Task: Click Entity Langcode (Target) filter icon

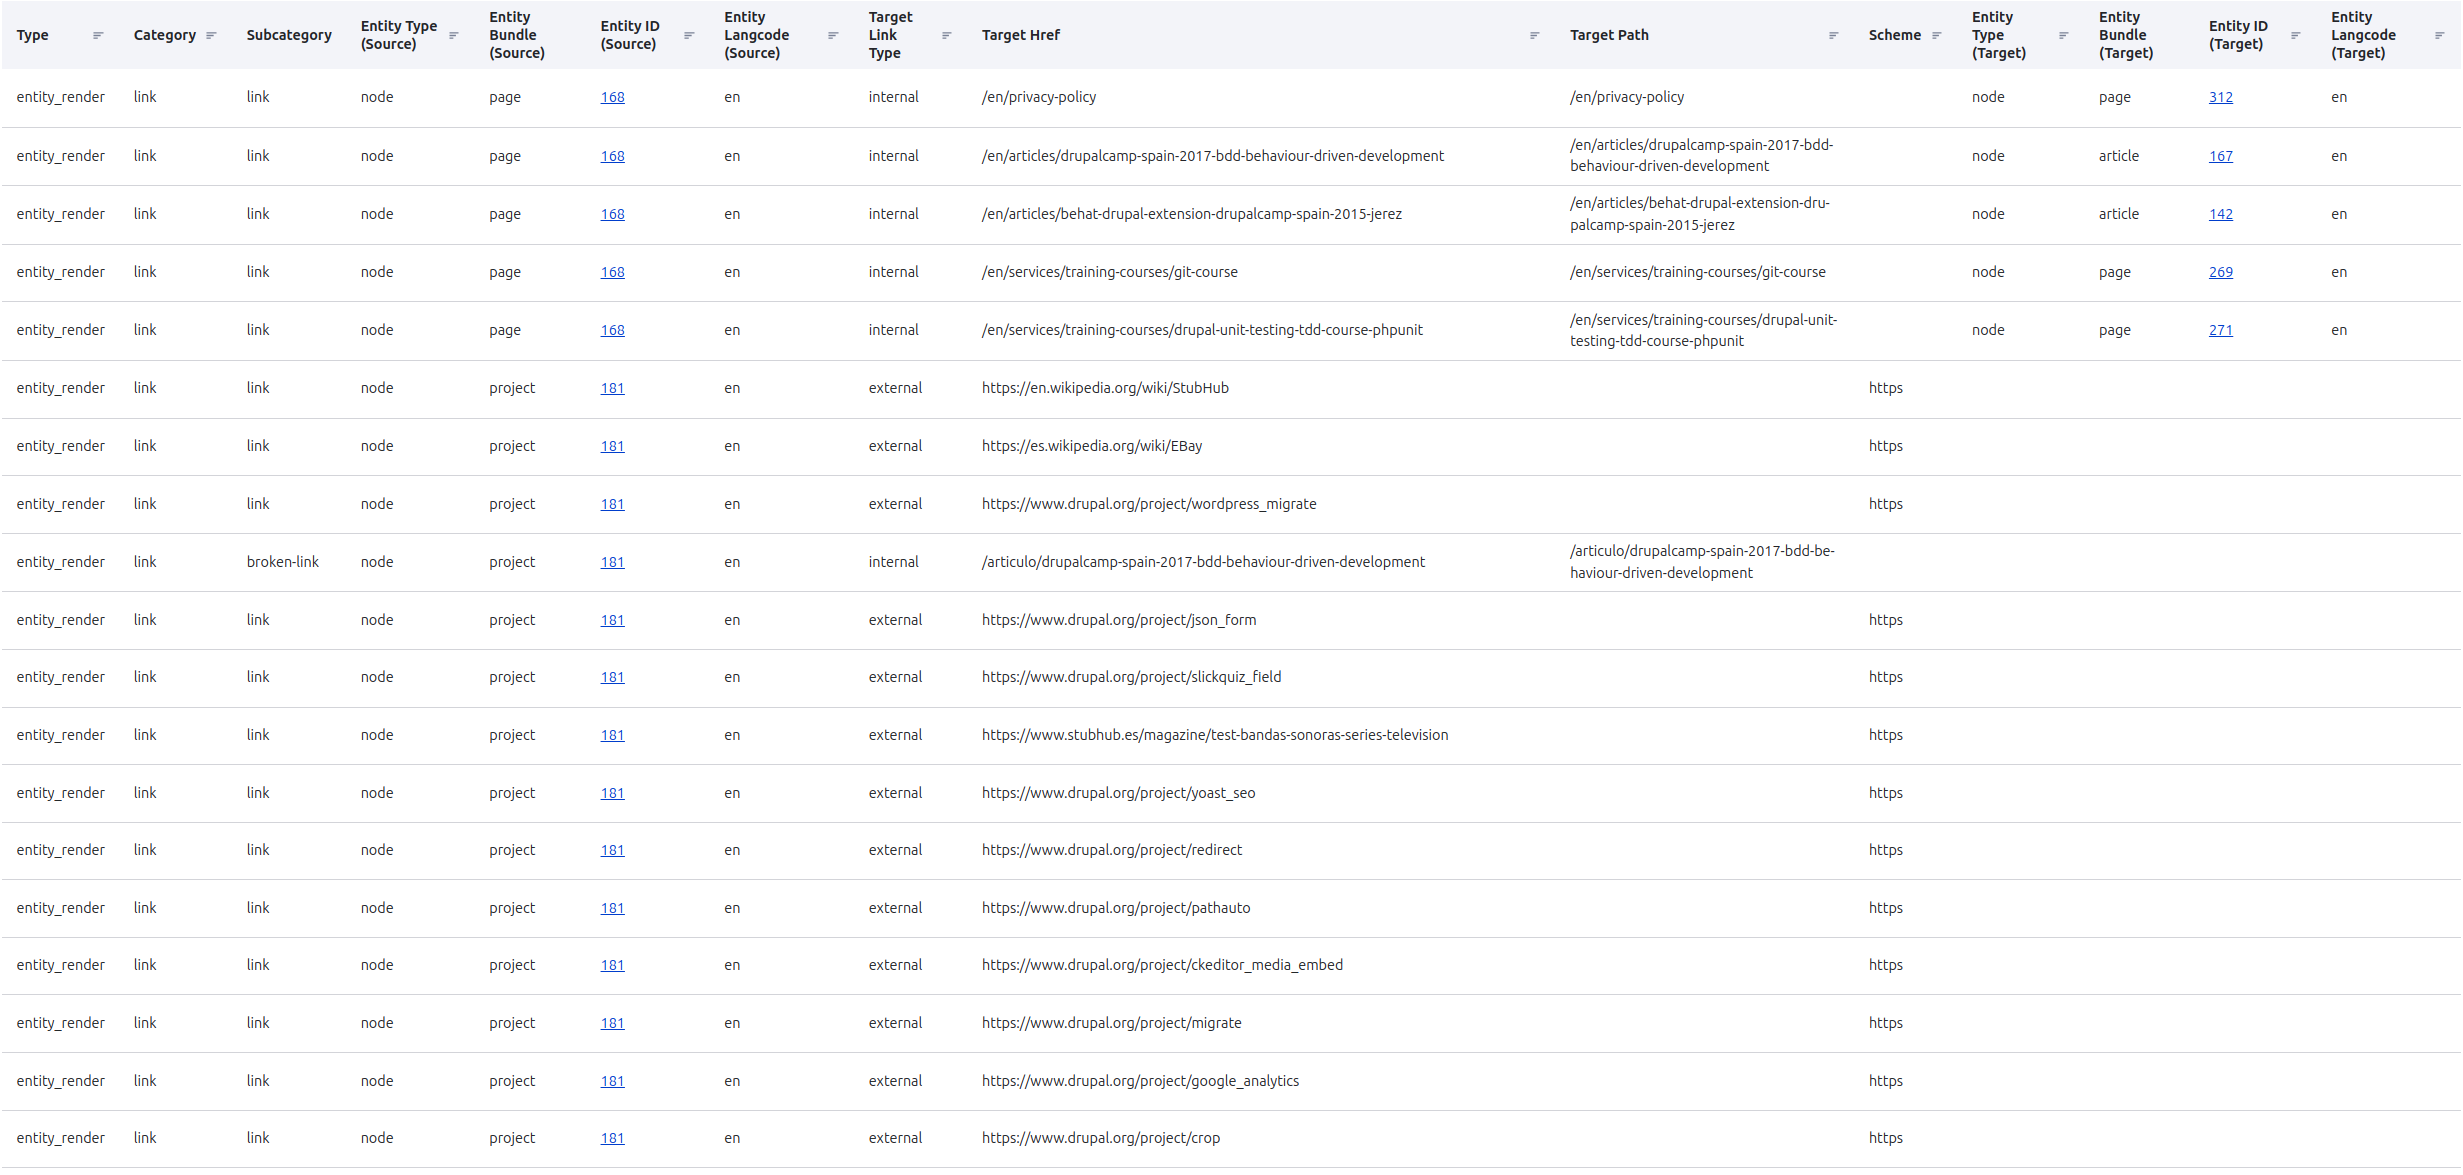Action: point(2440,35)
